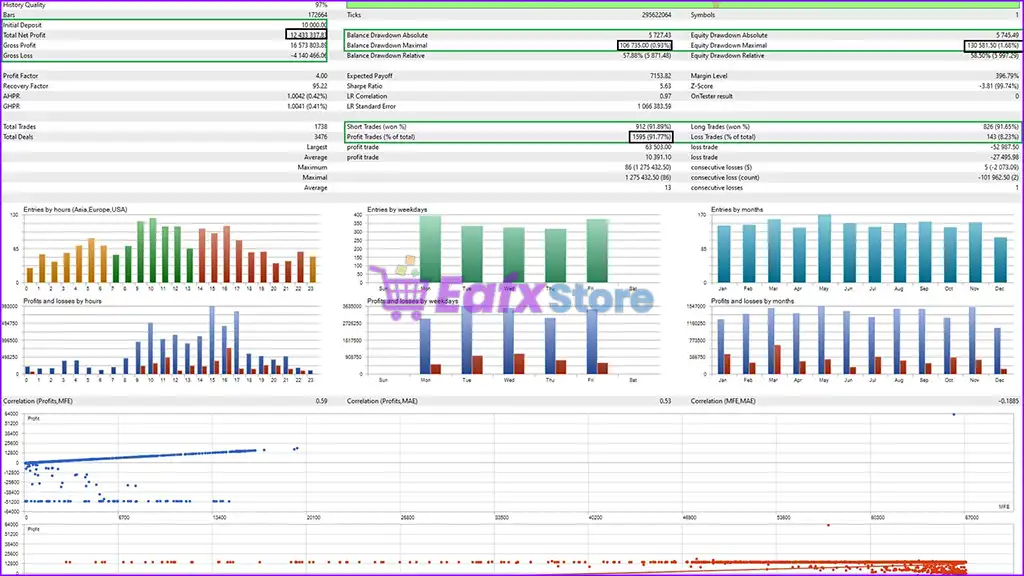Select the Expected Payoff value 7153.82
Viewport: 1024px width, 576px height.
coord(660,76)
